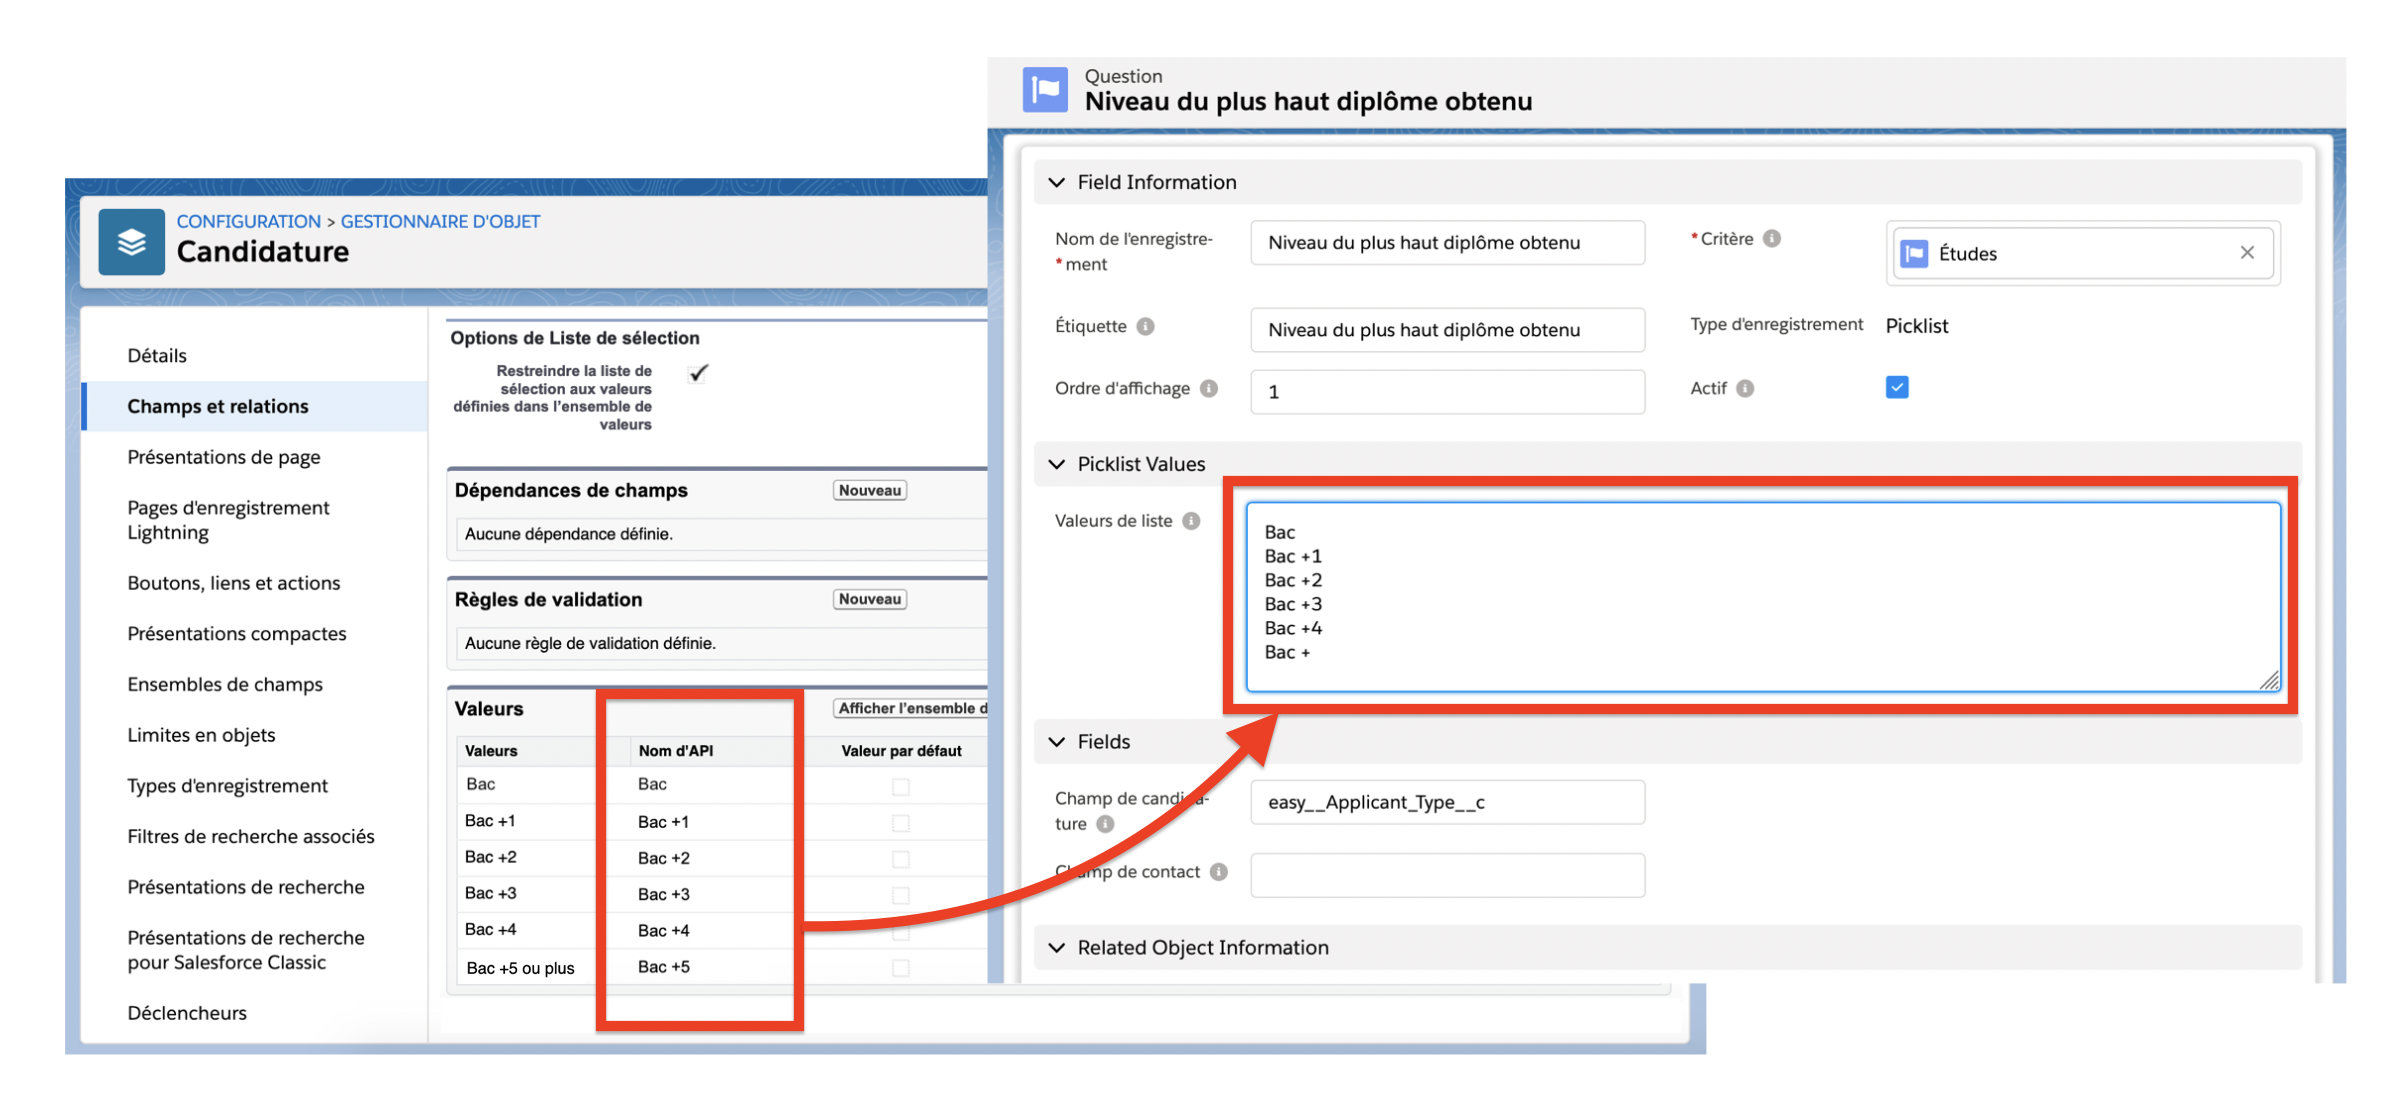Click the Candidature object layers icon
This screenshot has width=2390, height=1118.
131,242
